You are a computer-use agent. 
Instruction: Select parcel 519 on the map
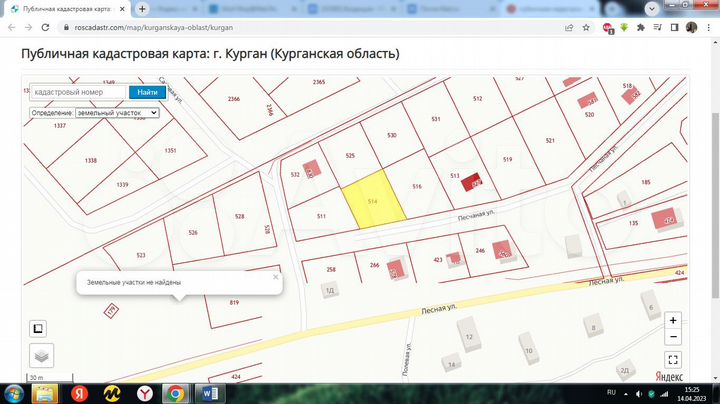click(507, 160)
